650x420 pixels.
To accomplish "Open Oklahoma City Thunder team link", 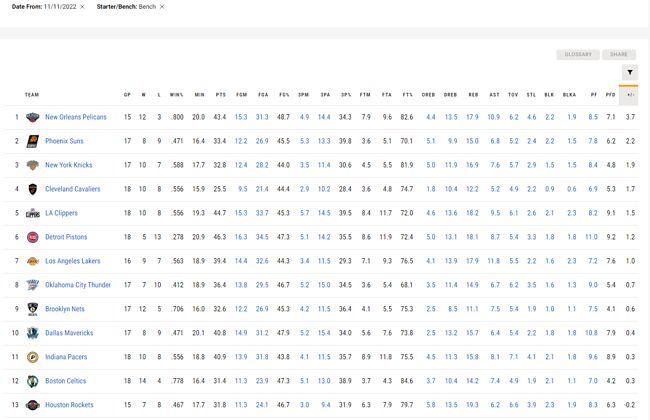I will click(78, 285).
